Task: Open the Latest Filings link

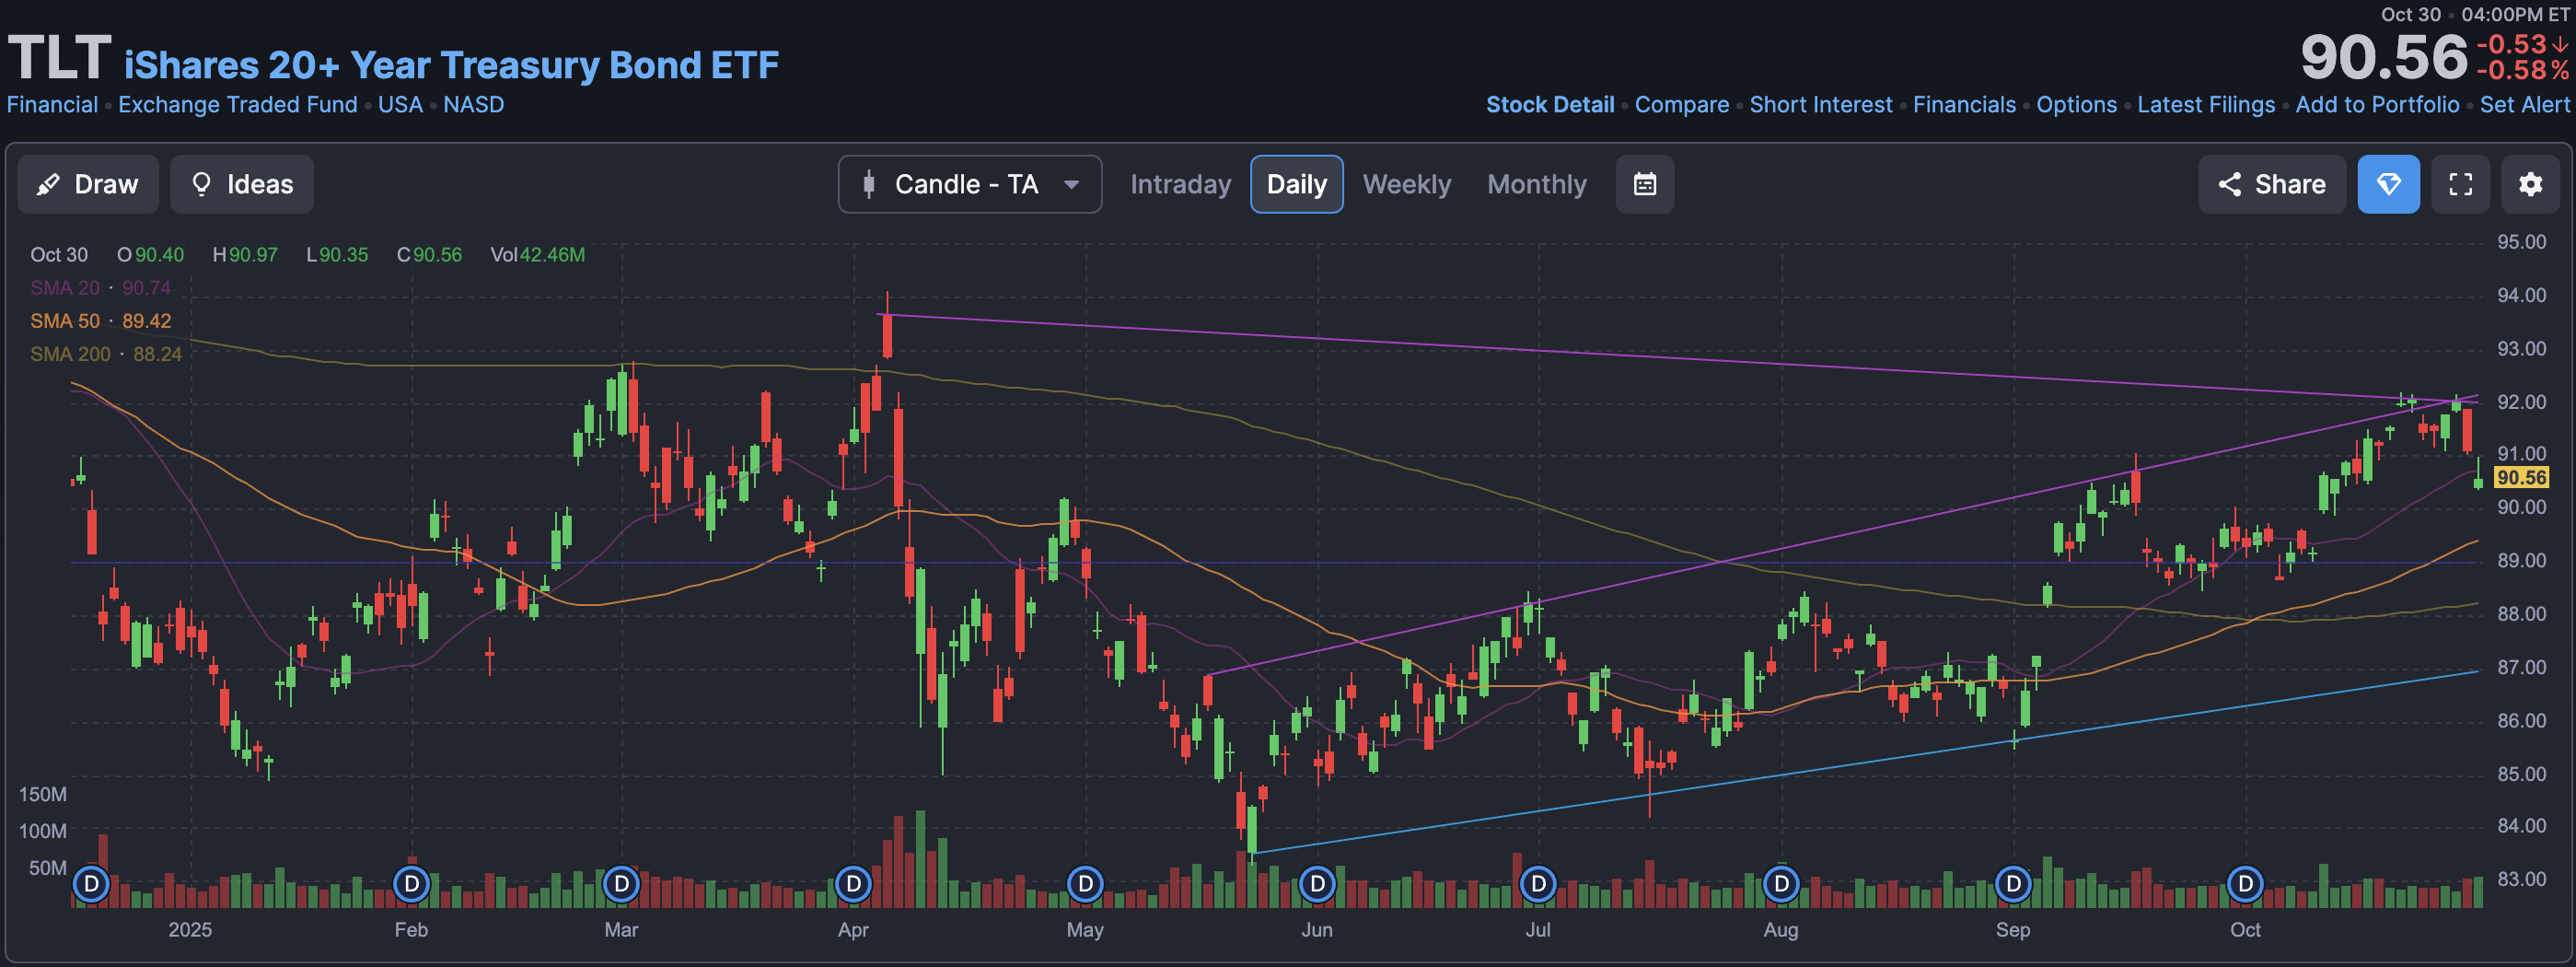Action: pos(2206,105)
